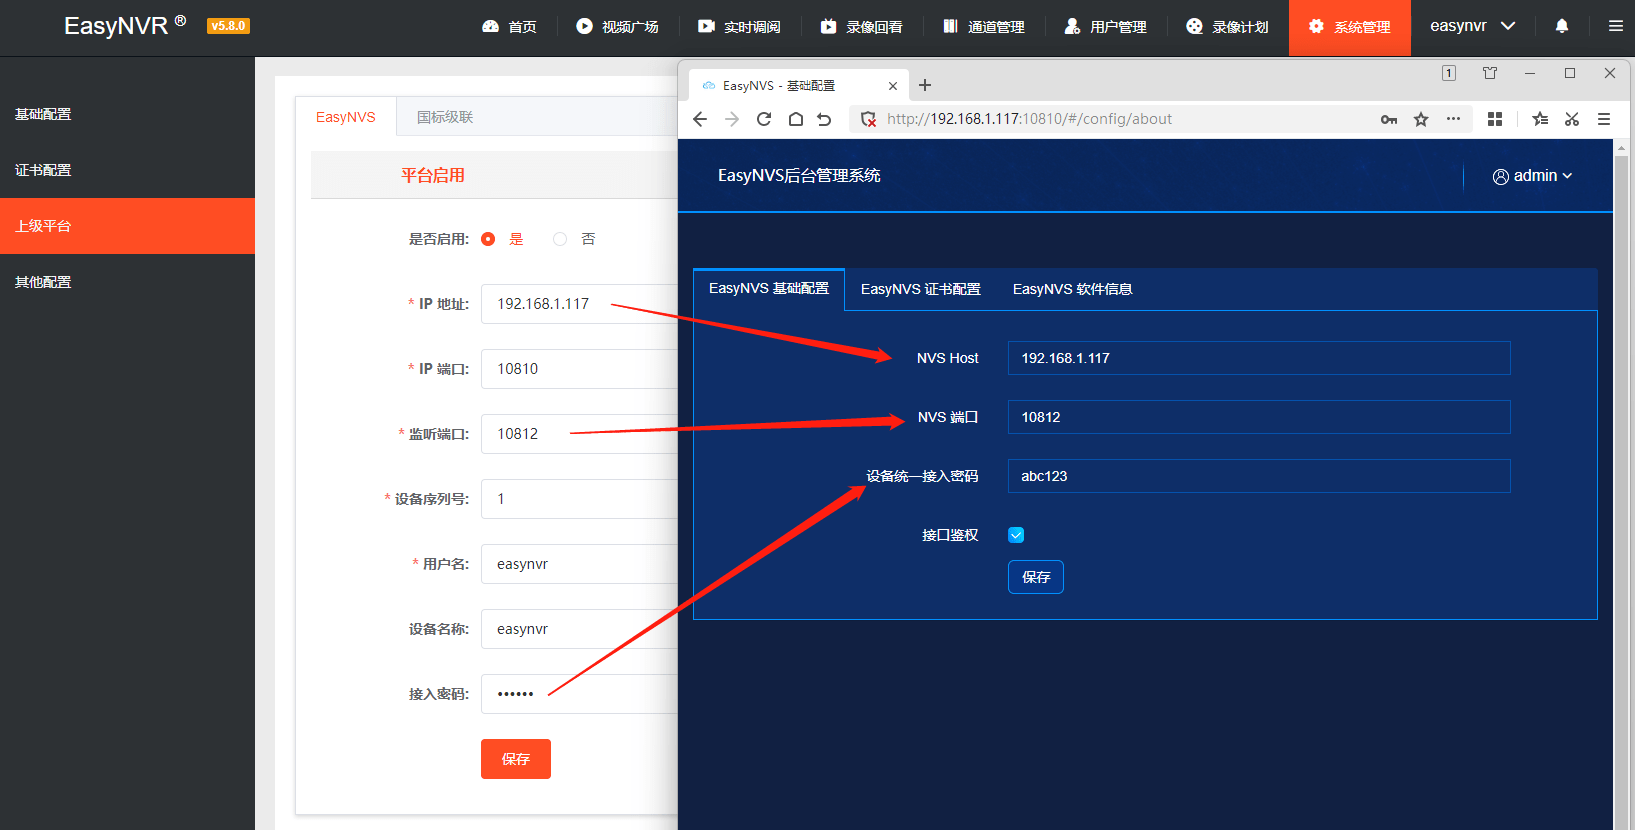Click the IP 端口 field with 10810
1635x830 pixels.
pyautogui.click(x=579, y=369)
